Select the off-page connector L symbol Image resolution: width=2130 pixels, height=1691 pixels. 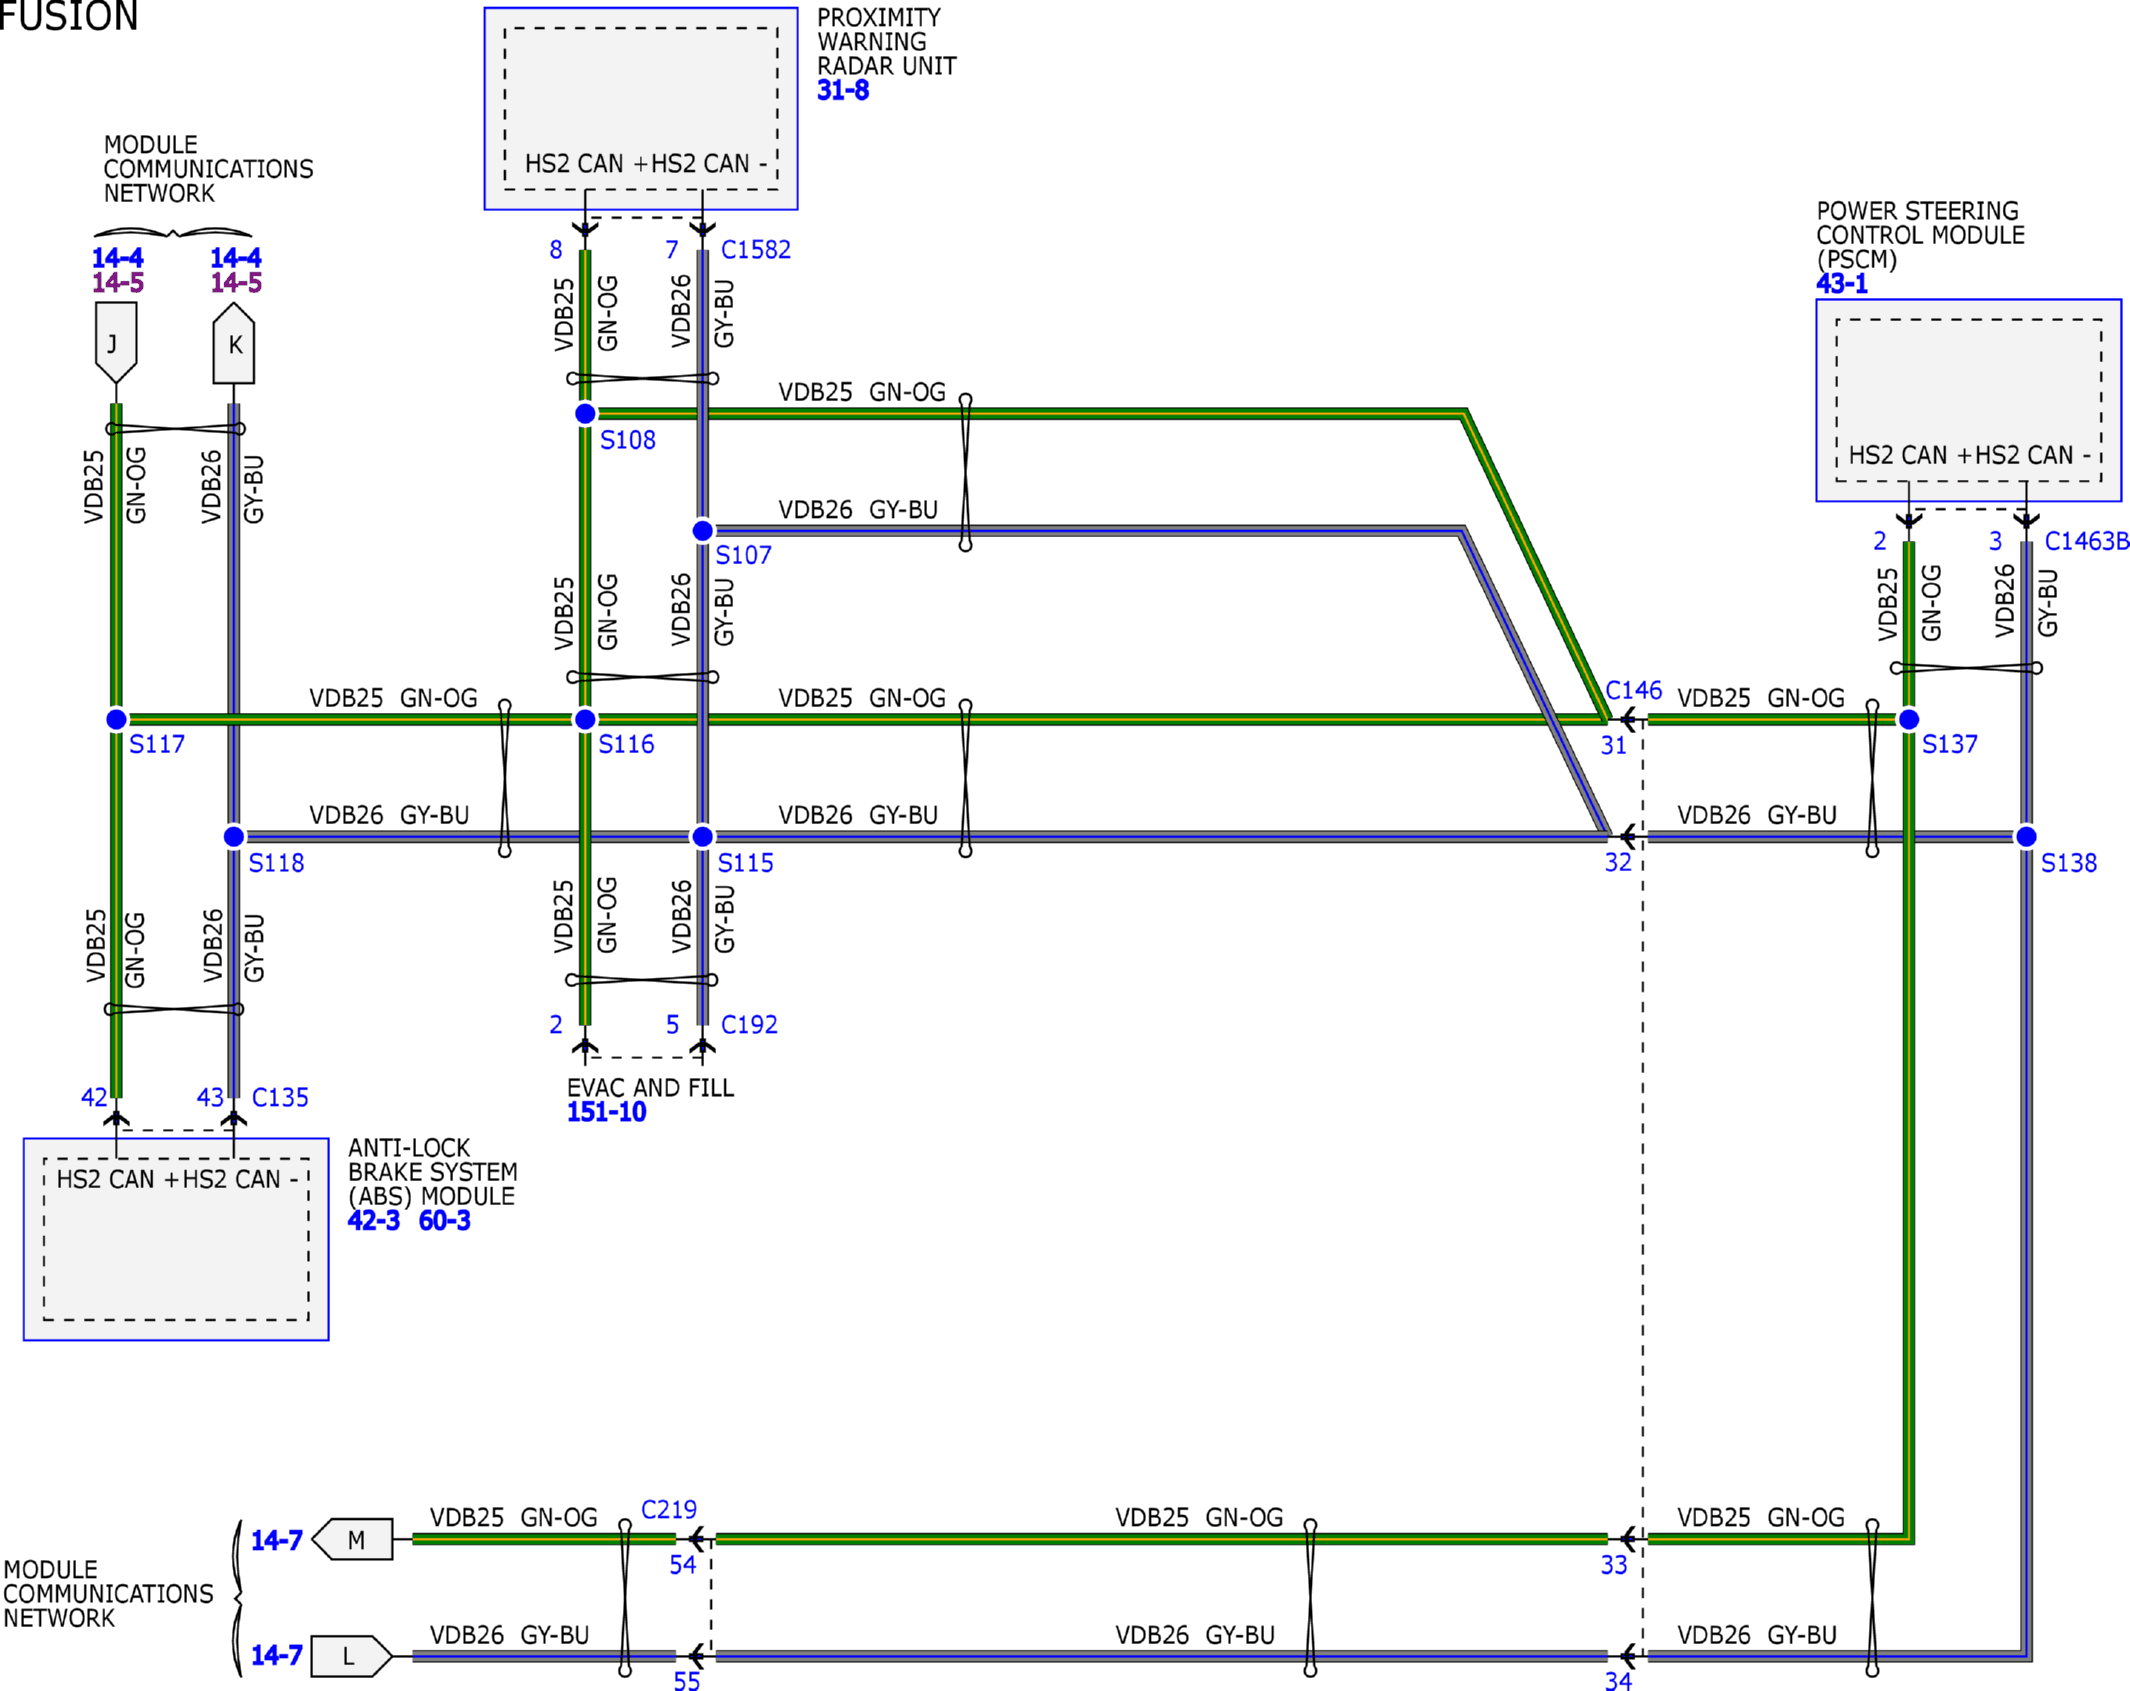(352, 1655)
